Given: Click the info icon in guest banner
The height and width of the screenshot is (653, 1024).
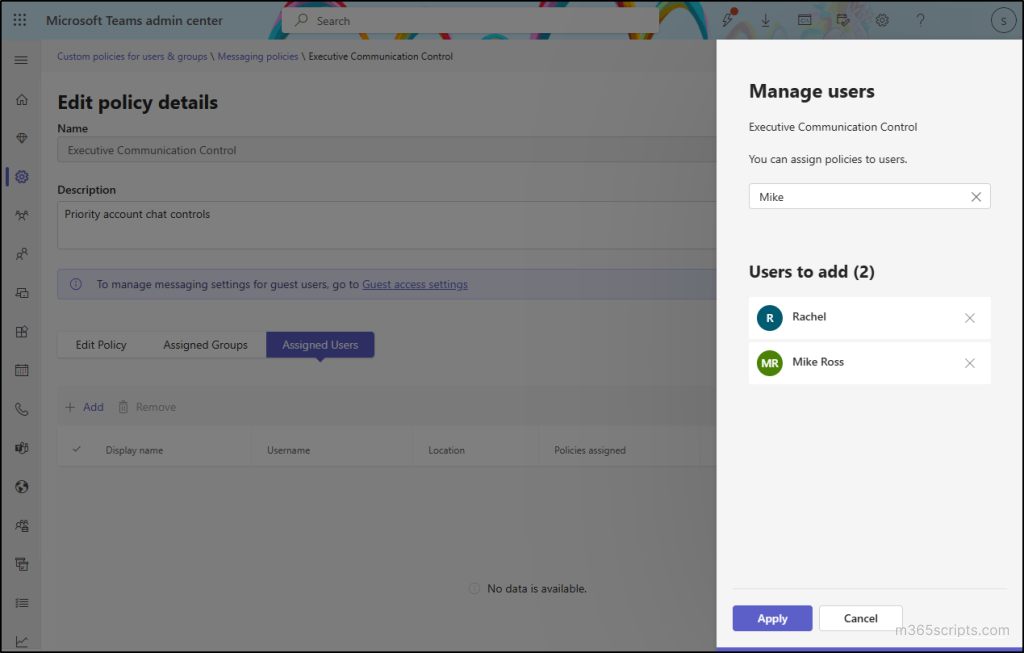Looking at the screenshot, I should click(76, 284).
